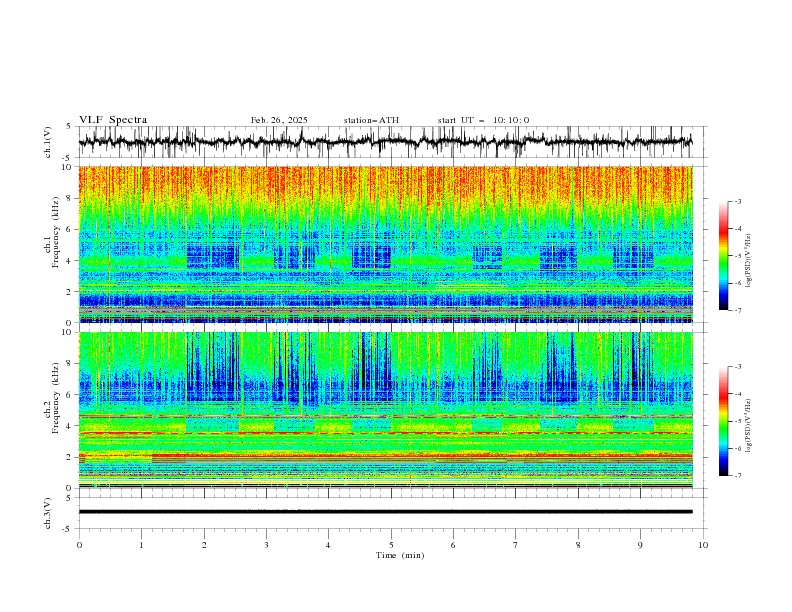The width and height of the screenshot is (792, 612).
Task: Click the ch.3 voltage trace panel
Action: pyautogui.click(x=392, y=513)
